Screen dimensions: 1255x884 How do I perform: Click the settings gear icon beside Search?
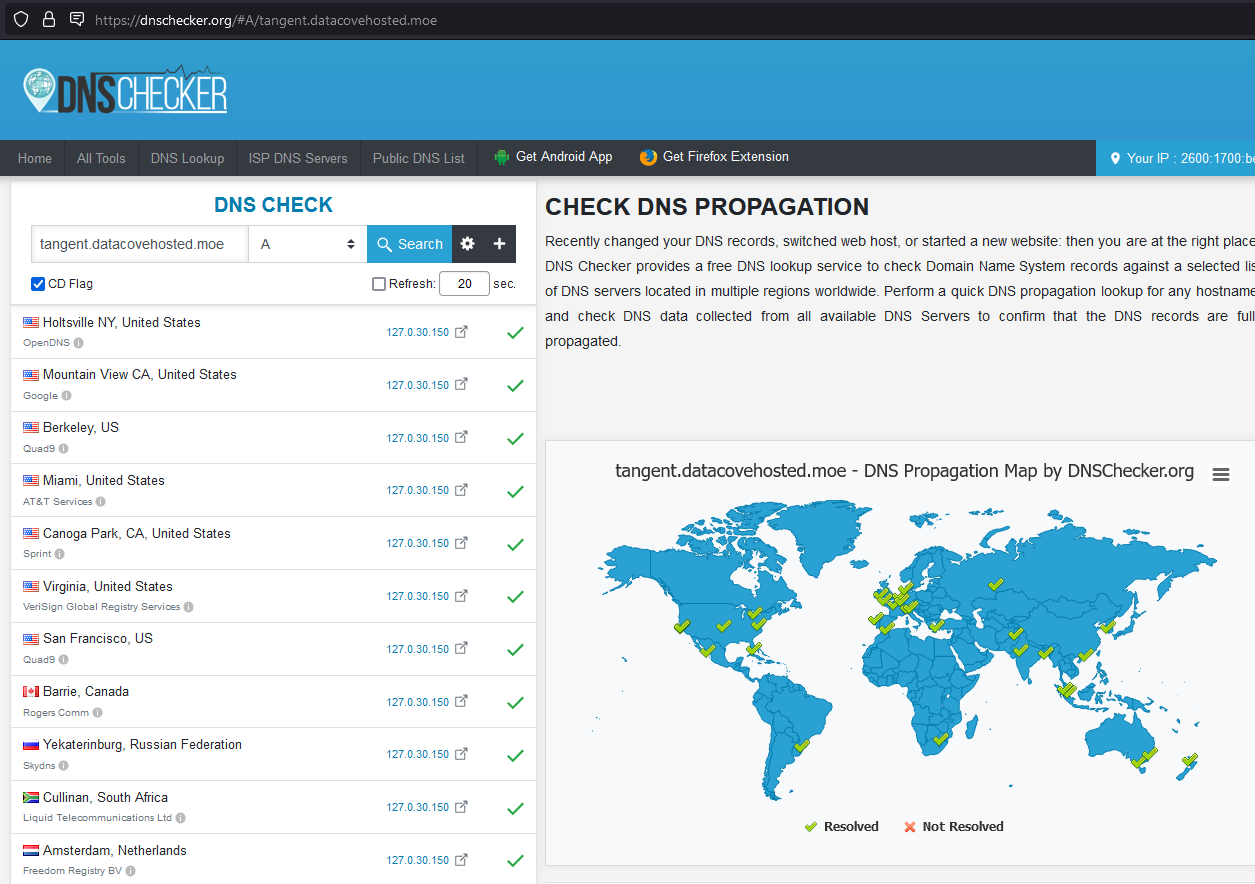tap(467, 244)
